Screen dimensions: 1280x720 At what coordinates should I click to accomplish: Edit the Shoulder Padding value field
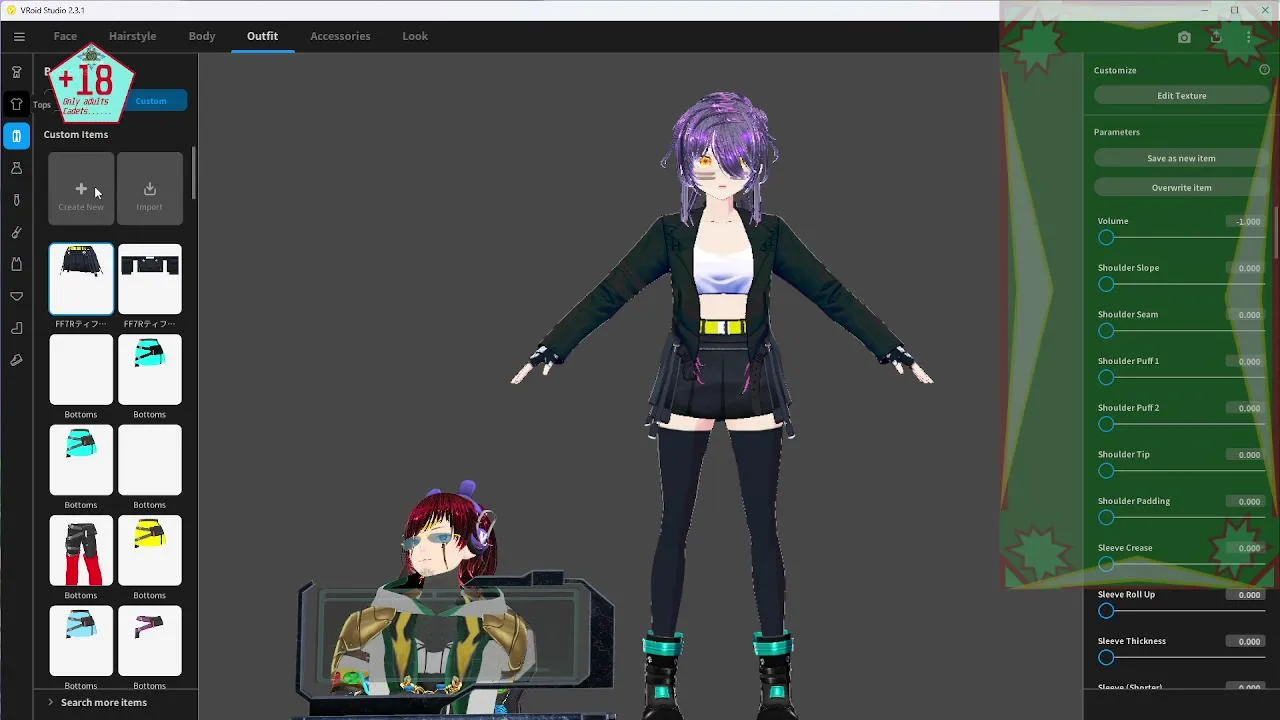1245,501
